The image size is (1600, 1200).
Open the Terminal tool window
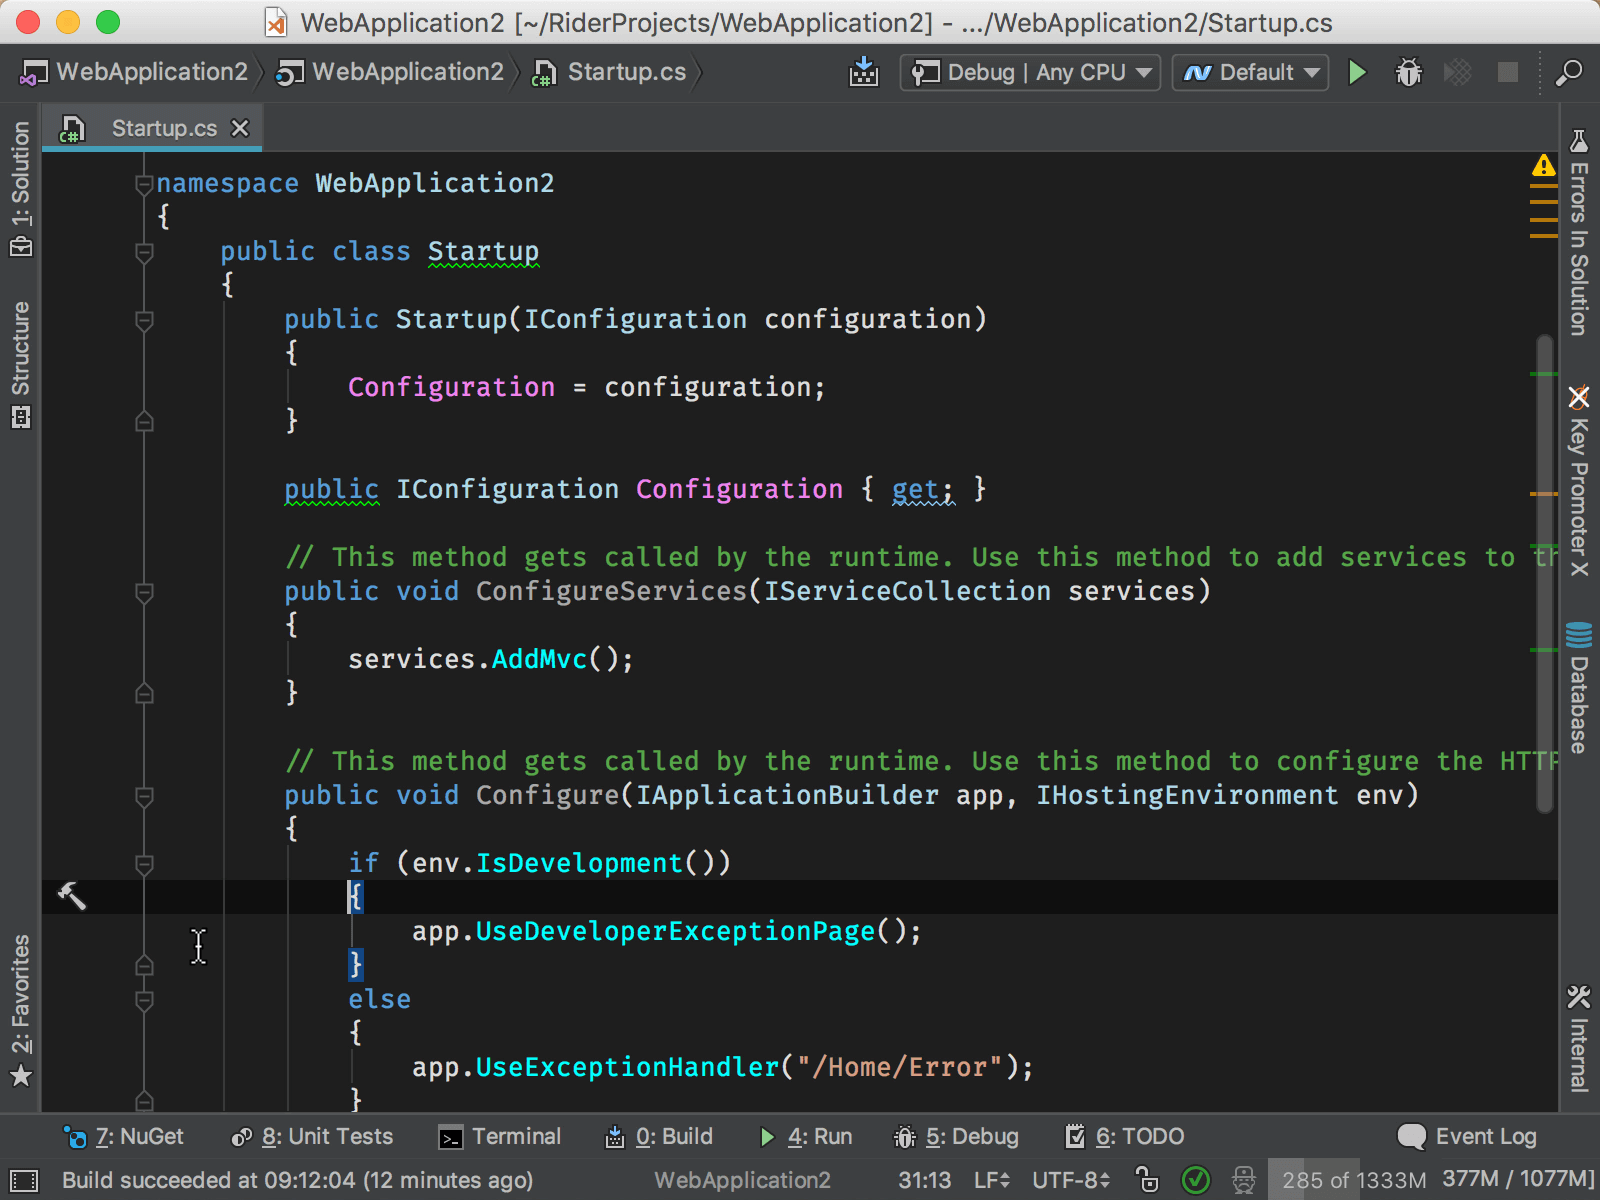point(500,1136)
